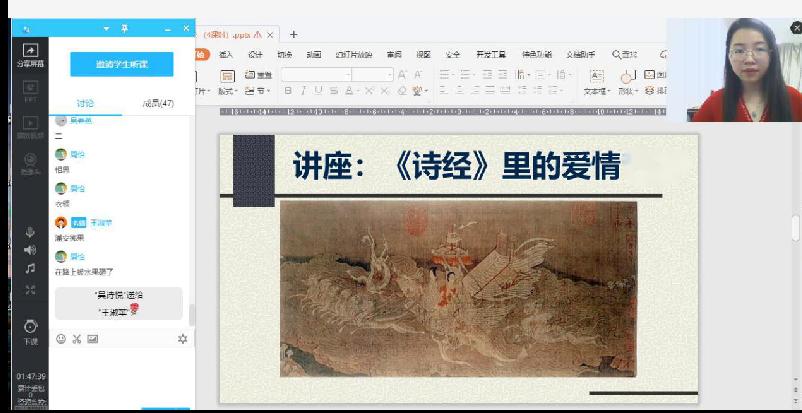The height and width of the screenshot is (413, 802).
Task: Click the 邀请学生听课 button
Action: pyautogui.click(x=122, y=64)
